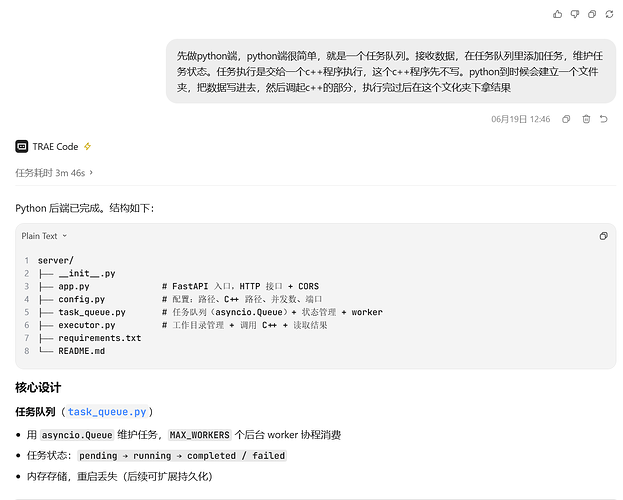Screen dimensions: 623x500
Task: Click the Python 后端已完成 summary line
Action: point(85,208)
